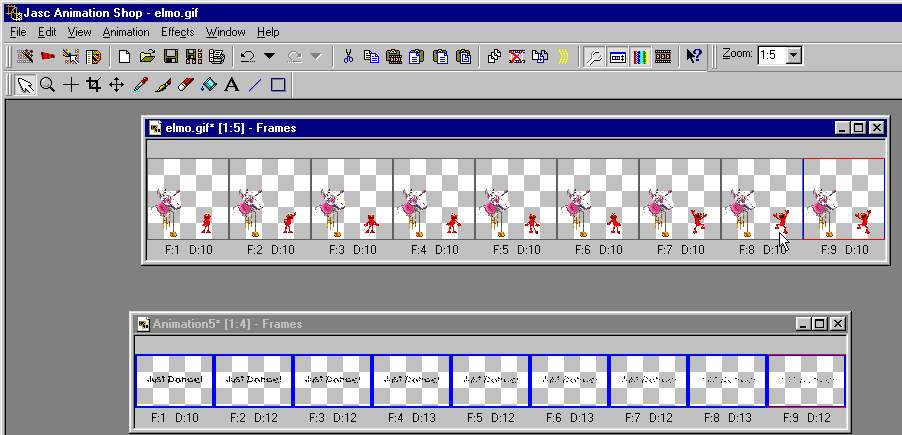The image size is (902, 435).
Task: Select frame F:1 in elmo.gif window
Action: click(188, 199)
